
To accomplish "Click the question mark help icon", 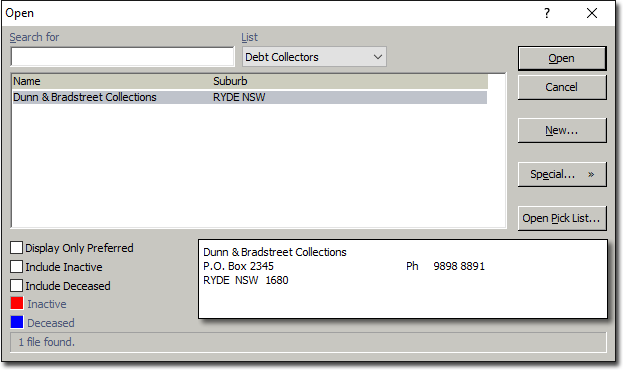I will [x=547, y=14].
